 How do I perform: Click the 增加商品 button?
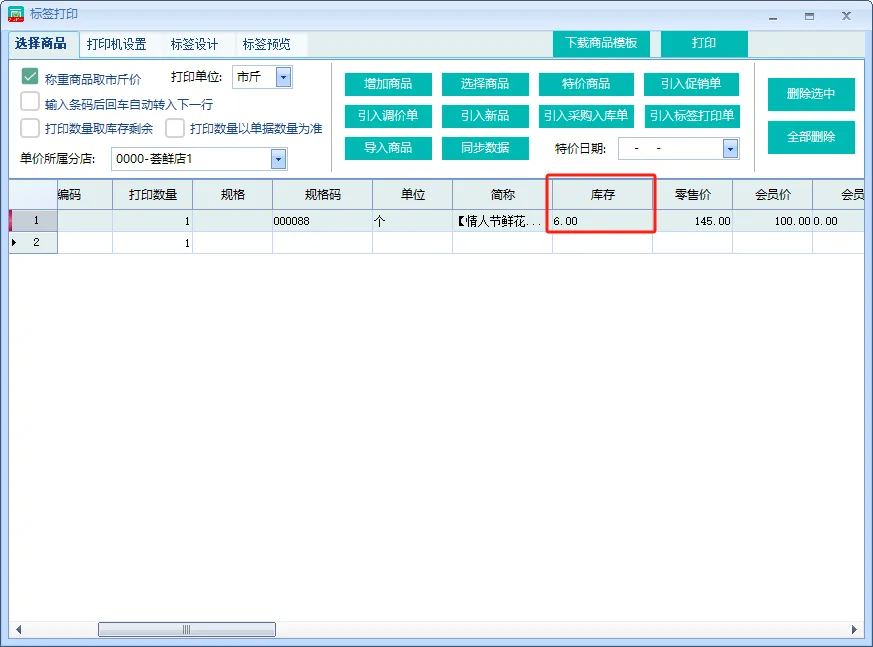coord(388,84)
